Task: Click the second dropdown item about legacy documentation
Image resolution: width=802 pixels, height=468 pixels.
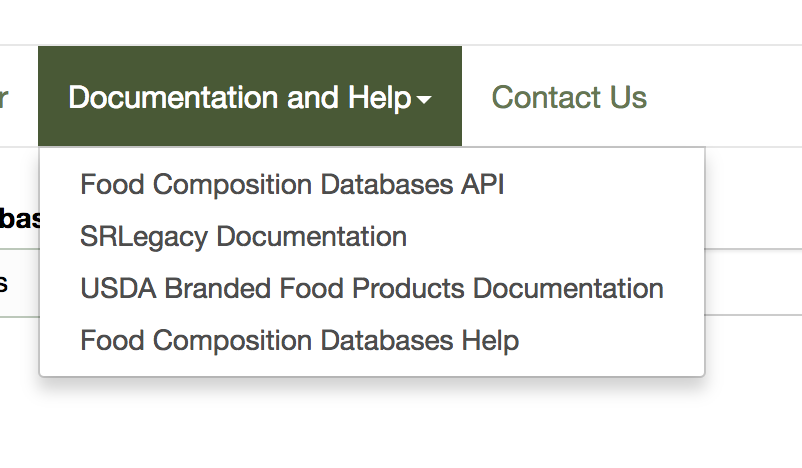Action: pyautogui.click(x=243, y=237)
